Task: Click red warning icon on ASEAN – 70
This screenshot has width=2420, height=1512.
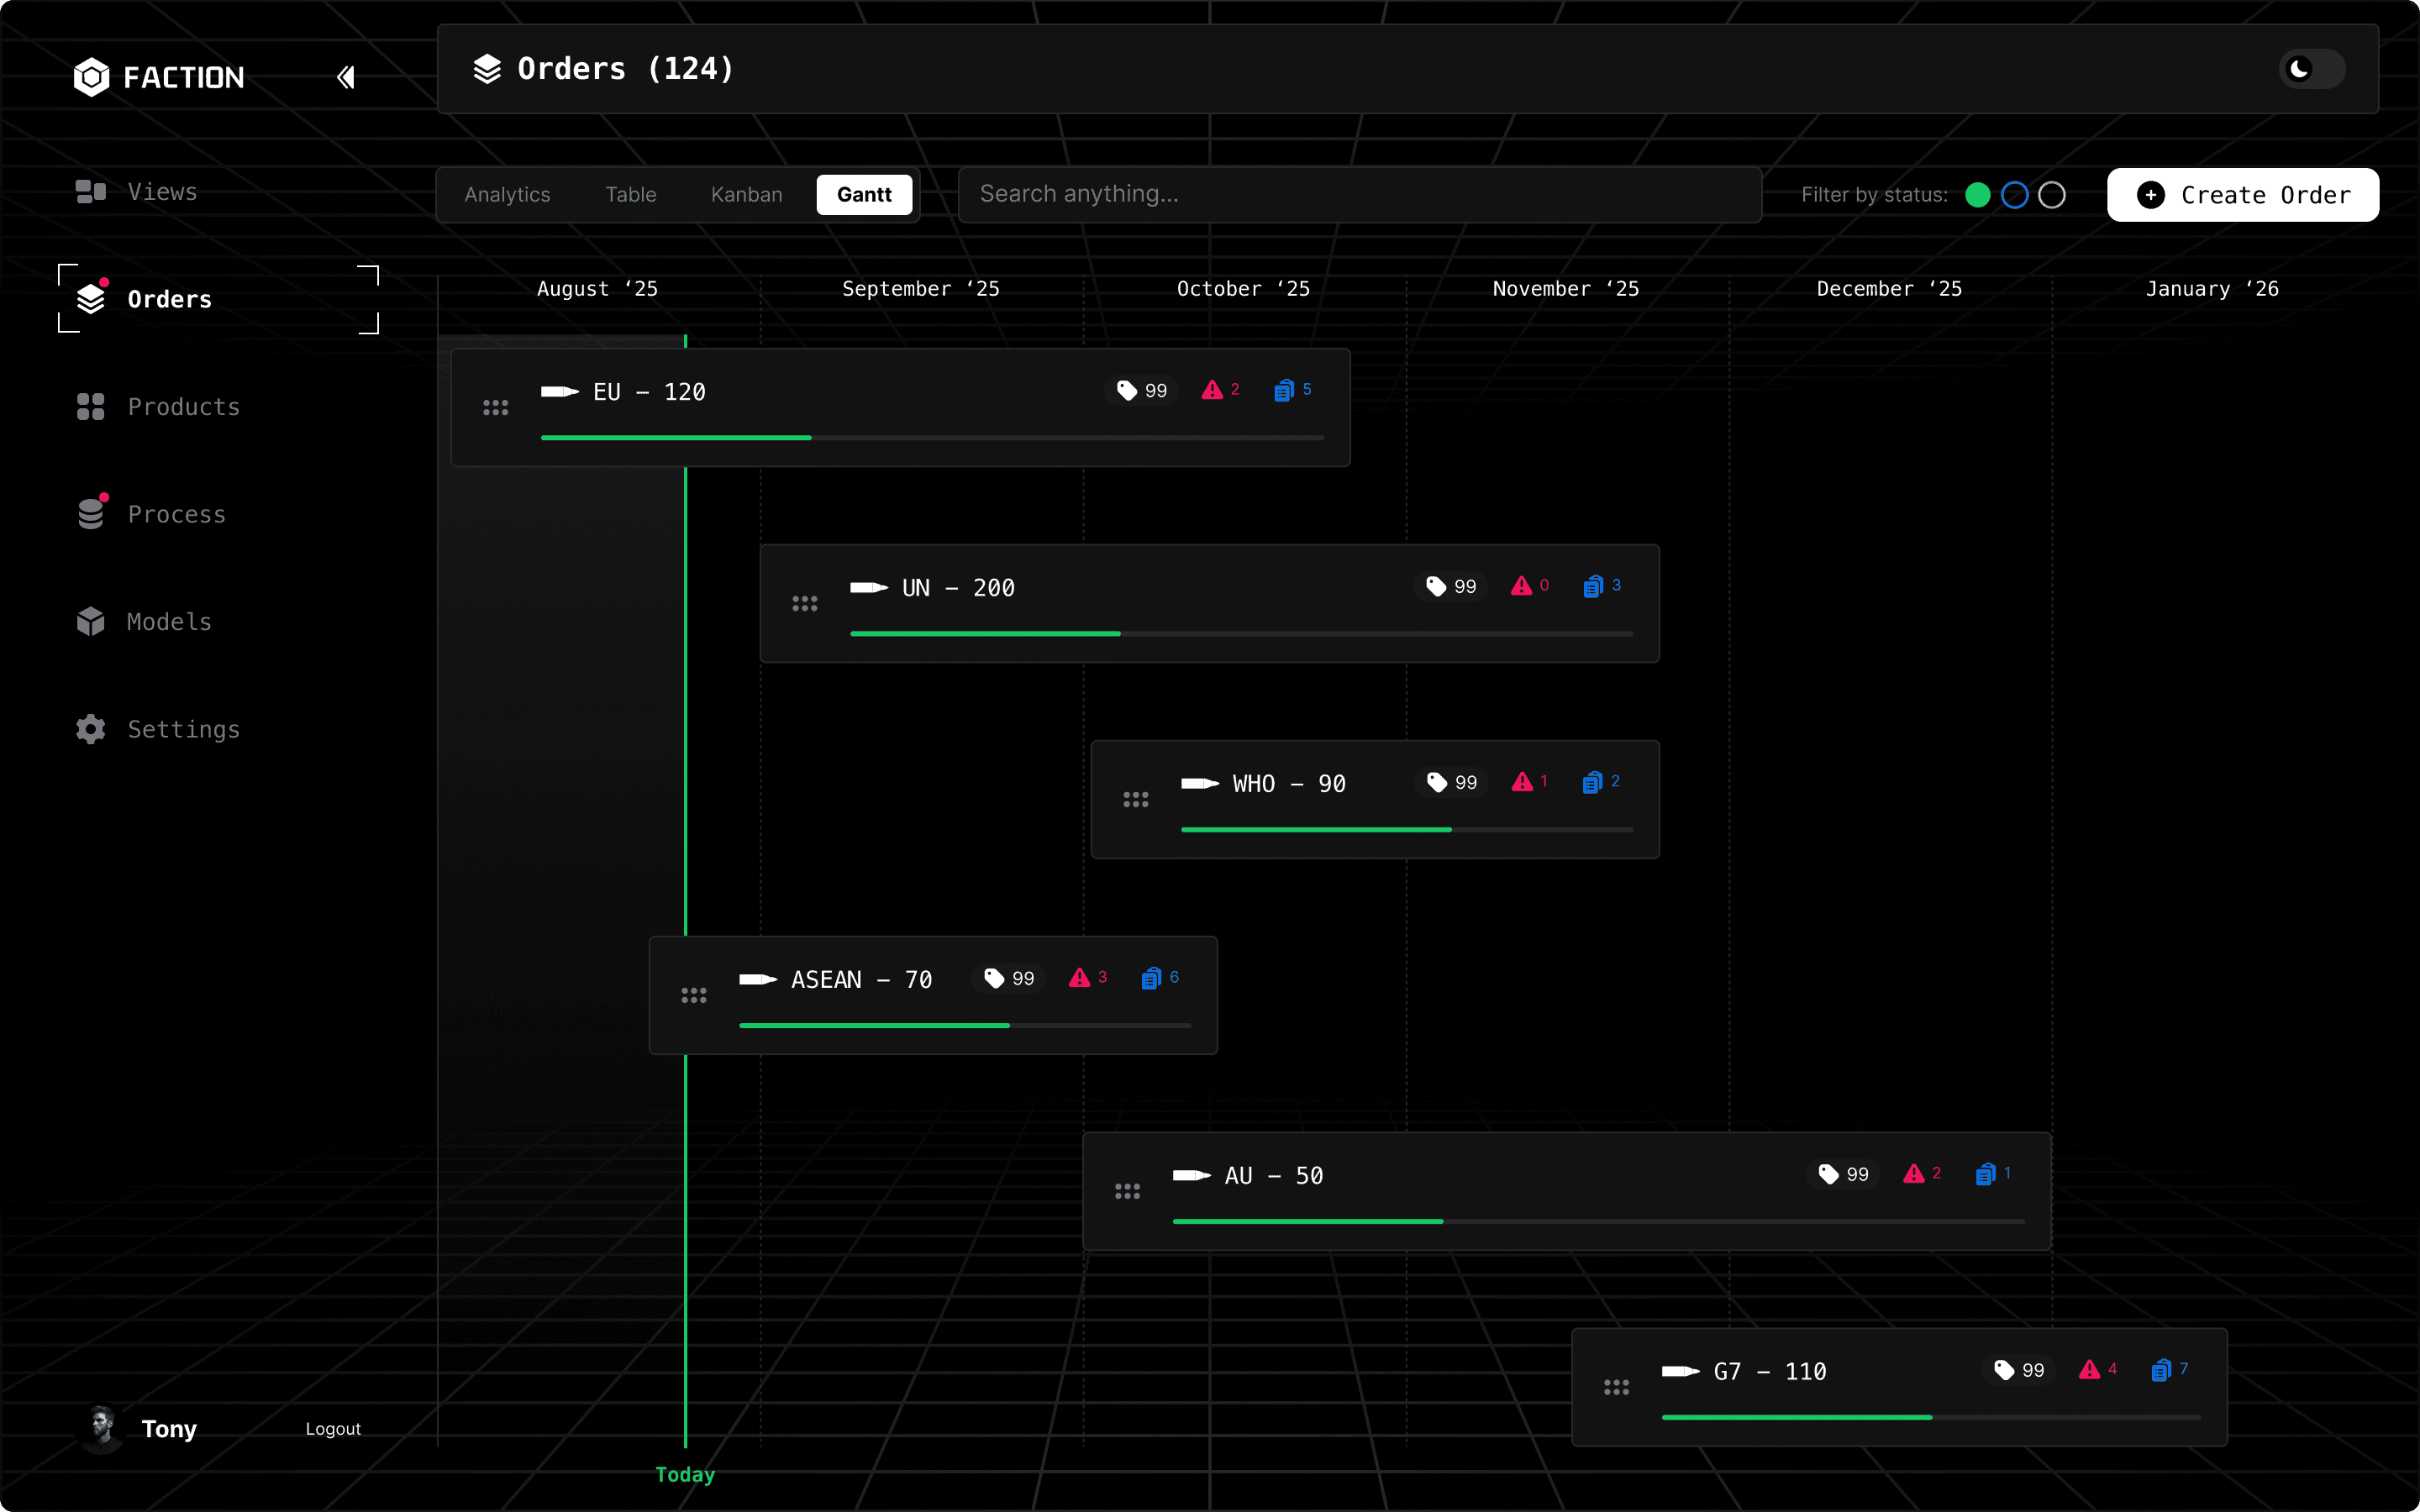Action: (x=1079, y=978)
